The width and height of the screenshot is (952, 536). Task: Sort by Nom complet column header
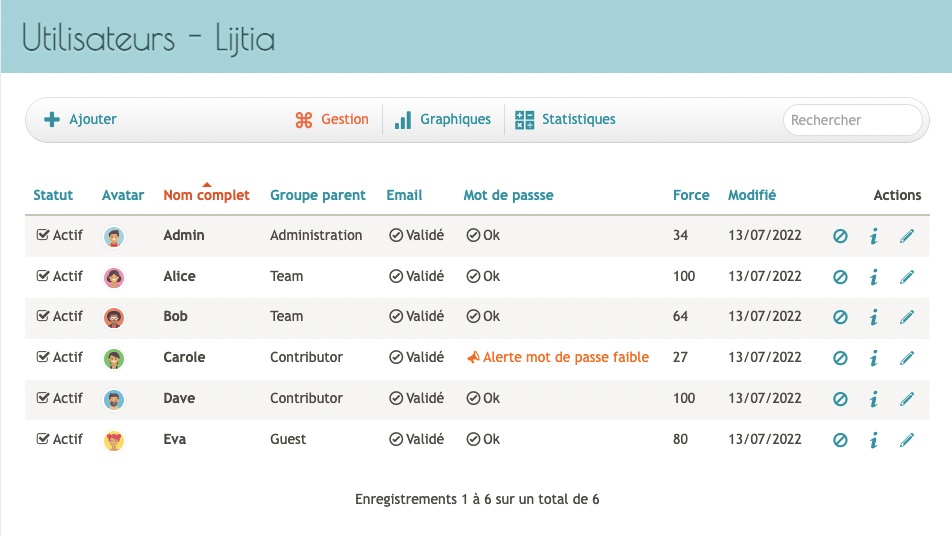coord(206,195)
